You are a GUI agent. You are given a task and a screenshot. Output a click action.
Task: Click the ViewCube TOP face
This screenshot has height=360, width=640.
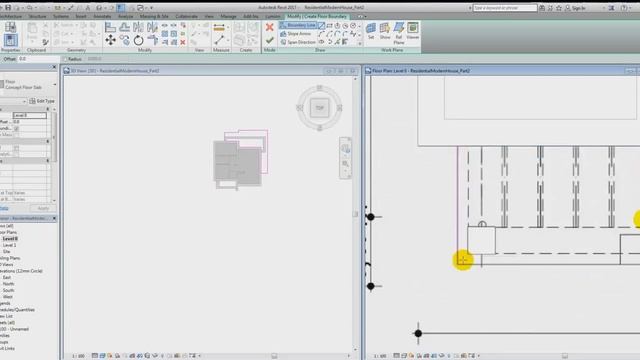(x=319, y=108)
